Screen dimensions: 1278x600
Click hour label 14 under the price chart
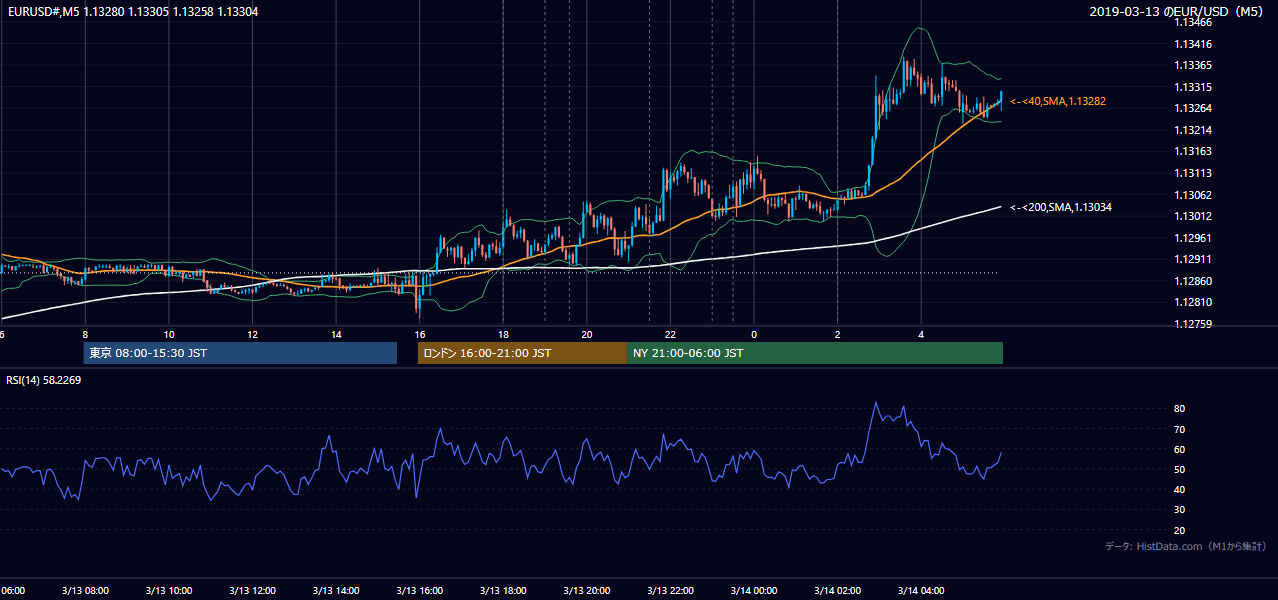tap(336, 334)
